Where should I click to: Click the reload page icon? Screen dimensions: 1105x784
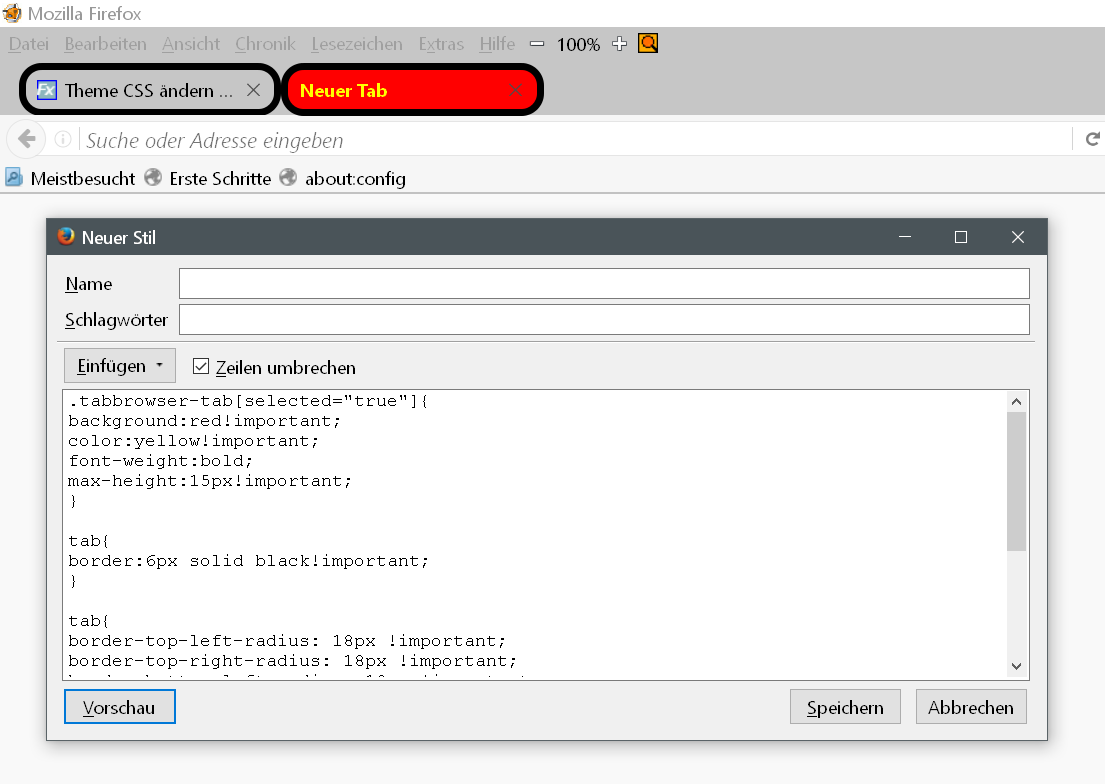click(1092, 140)
